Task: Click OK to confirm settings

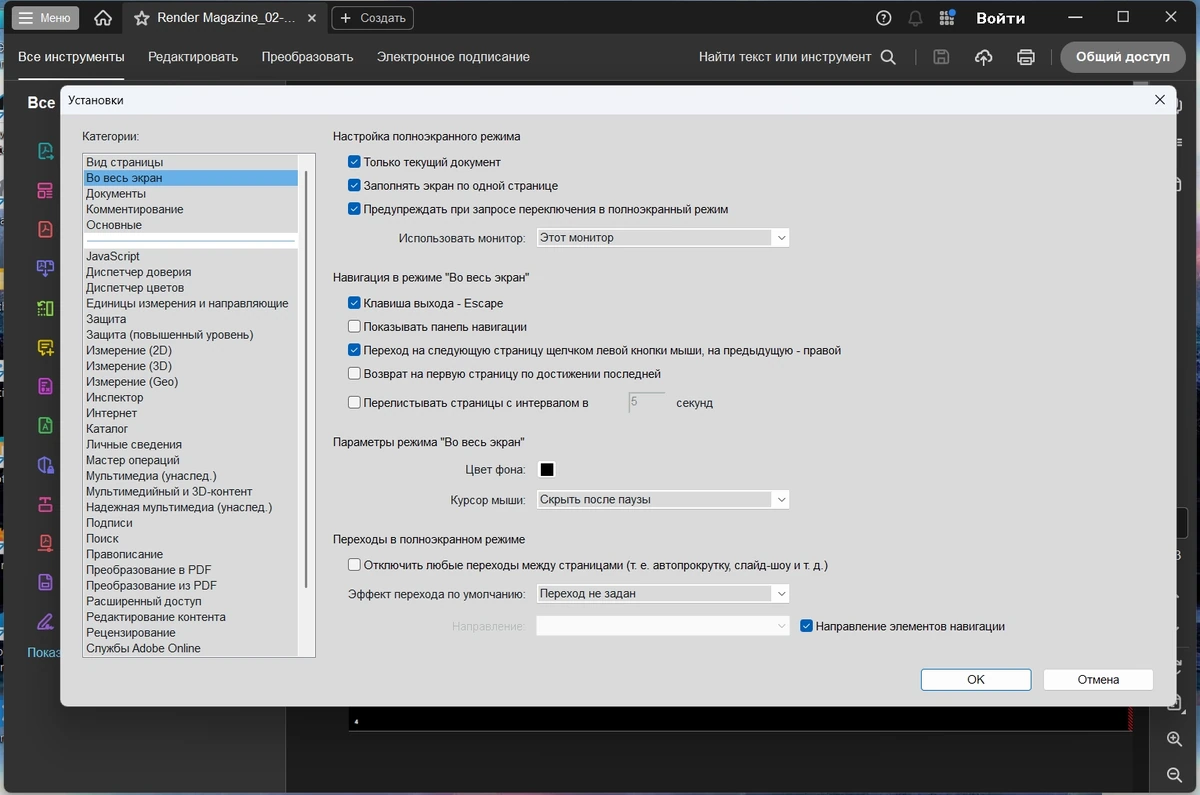Action: (976, 679)
